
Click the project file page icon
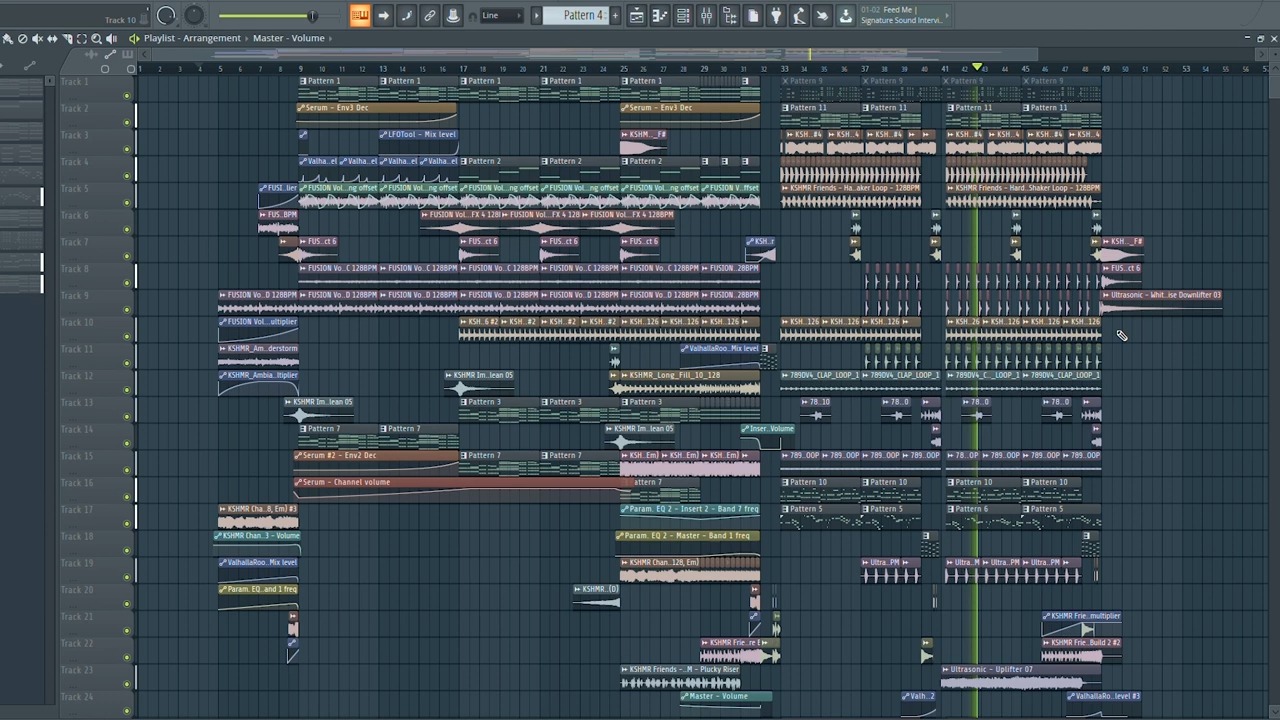point(753,15)
